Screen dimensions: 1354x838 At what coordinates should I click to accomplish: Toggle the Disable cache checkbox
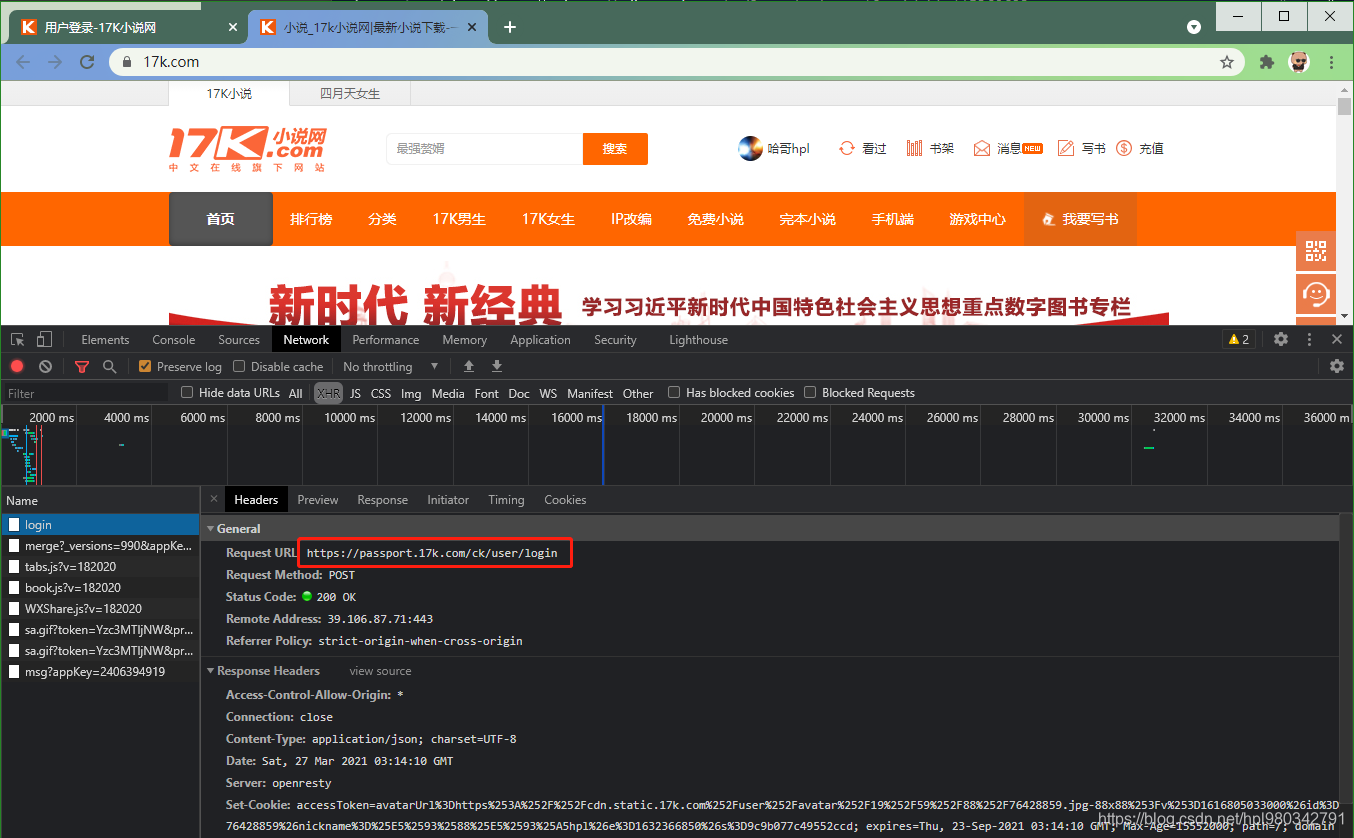click(240, 367)
